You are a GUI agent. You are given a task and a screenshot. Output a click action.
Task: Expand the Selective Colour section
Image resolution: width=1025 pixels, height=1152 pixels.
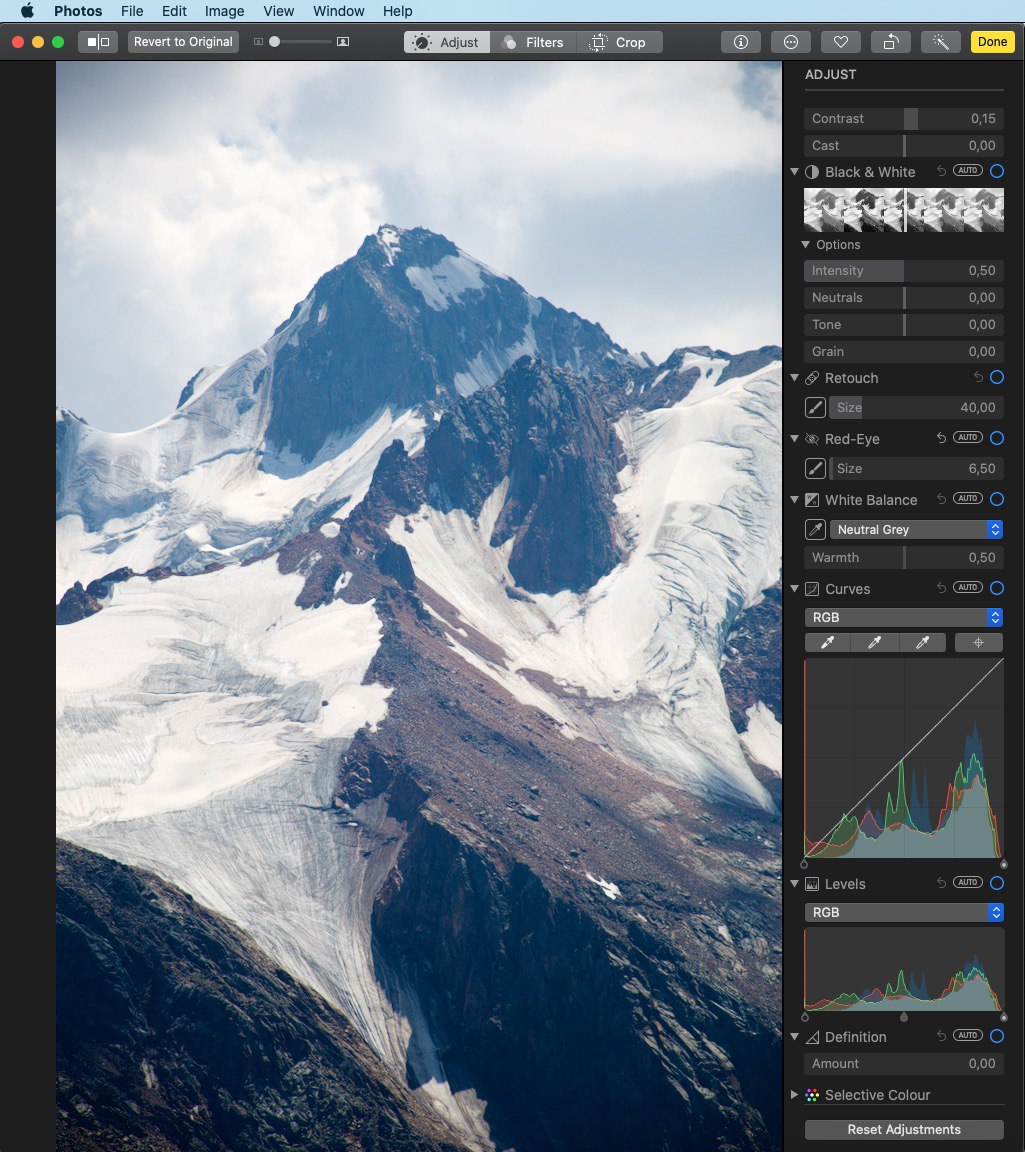(x=794, y=1095)
